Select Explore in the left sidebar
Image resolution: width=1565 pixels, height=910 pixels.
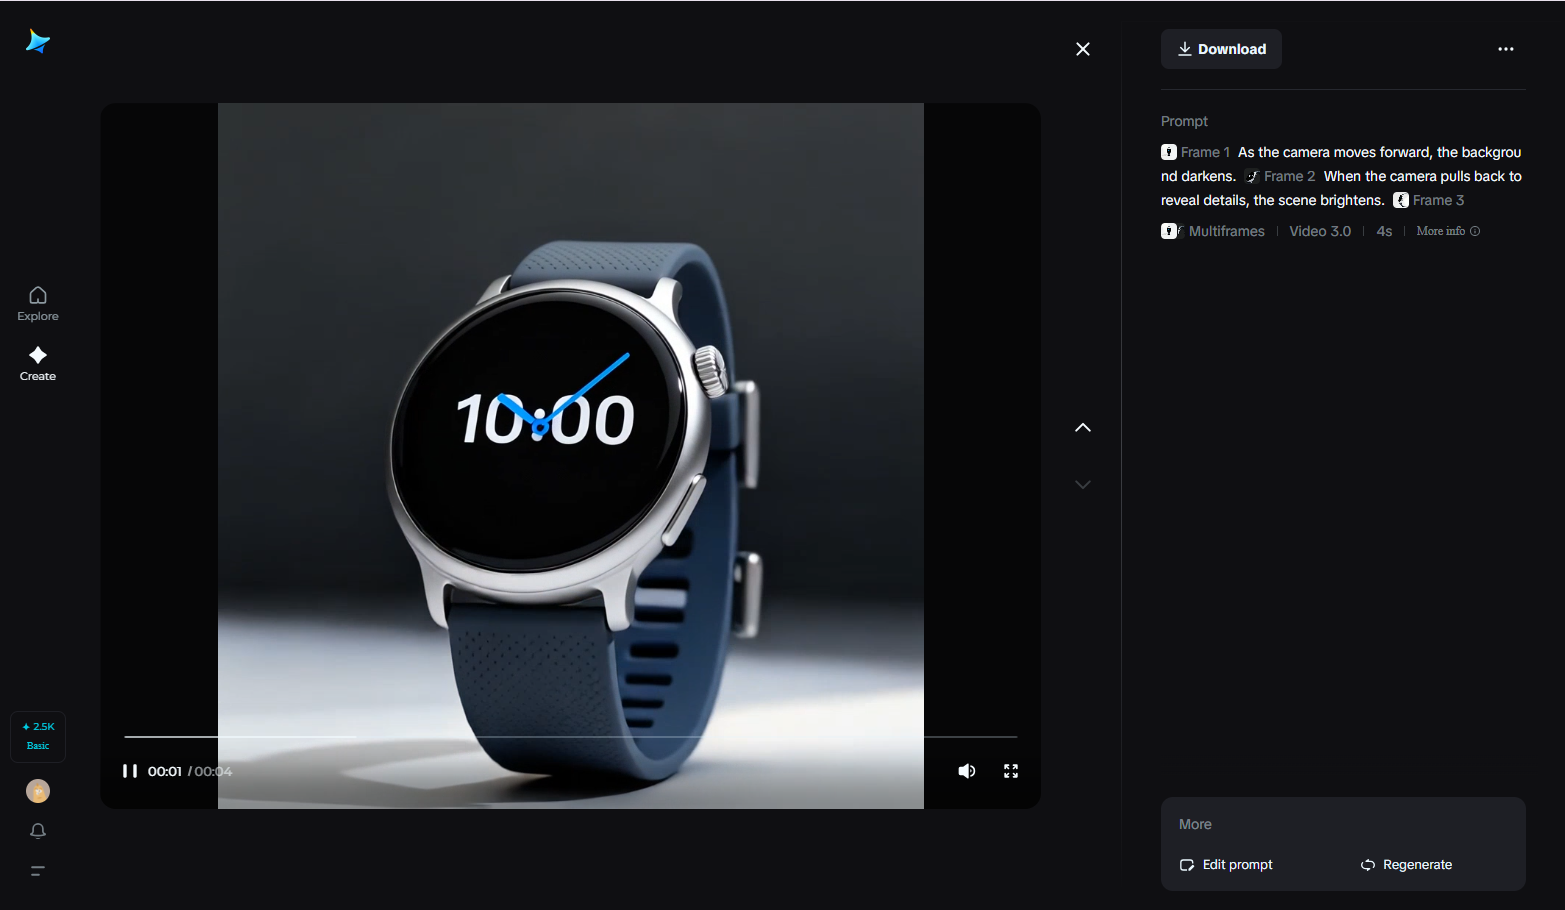[37, 302]
